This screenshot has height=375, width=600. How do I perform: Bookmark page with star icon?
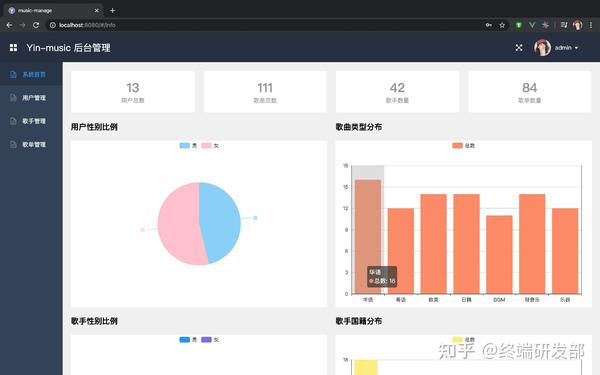click(x=502, y=25)
